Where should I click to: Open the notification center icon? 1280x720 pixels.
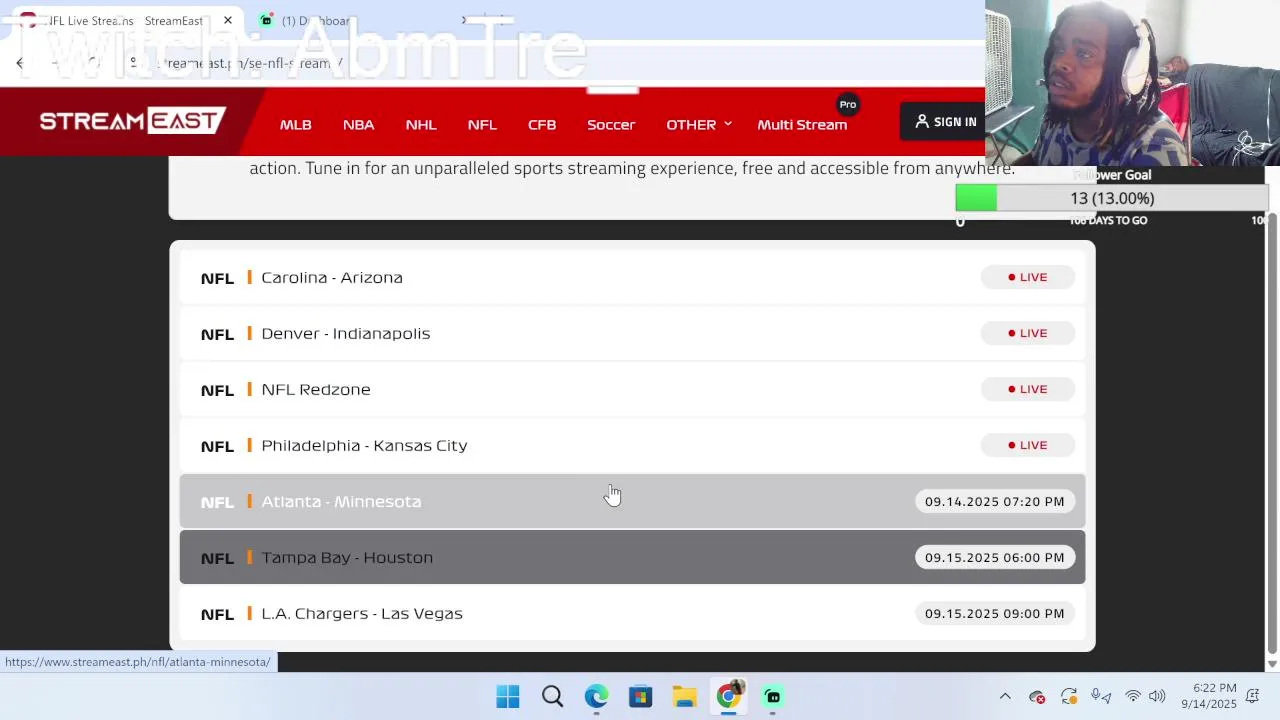coord(1252,697)
